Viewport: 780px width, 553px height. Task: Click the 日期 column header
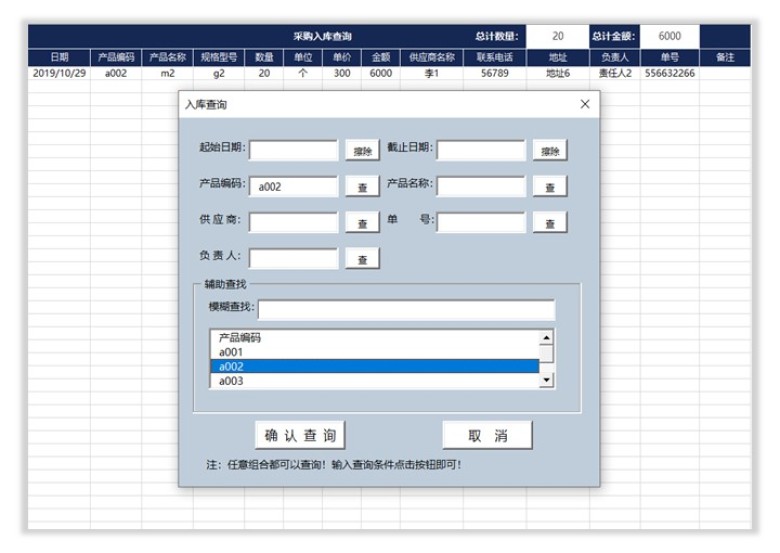click(x=59, y=57)
